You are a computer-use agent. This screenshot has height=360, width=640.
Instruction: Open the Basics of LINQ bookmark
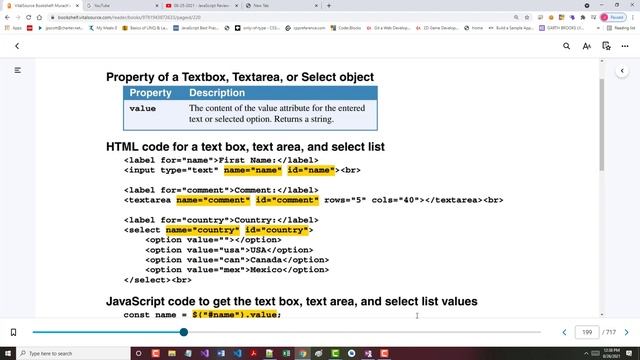coord(145,28)
